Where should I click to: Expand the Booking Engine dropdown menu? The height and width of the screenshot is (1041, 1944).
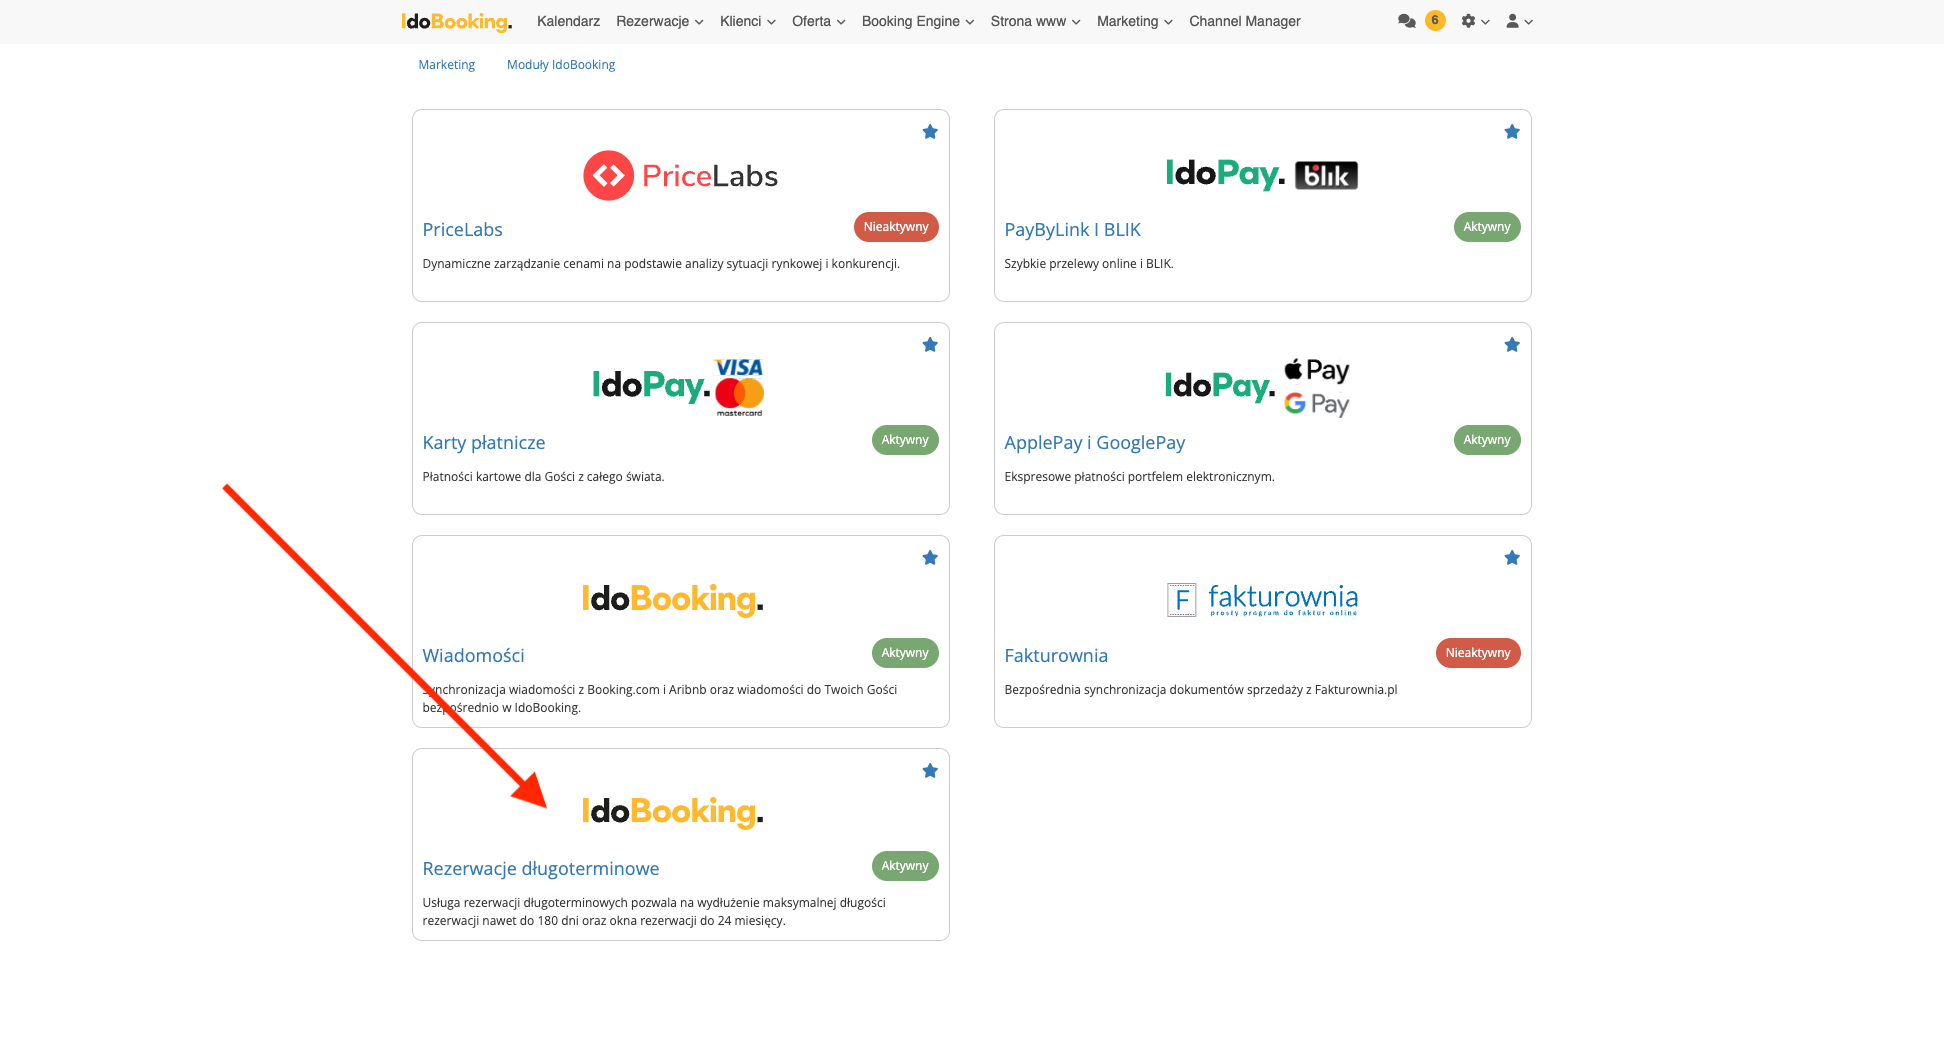click(x=918, y=21)
